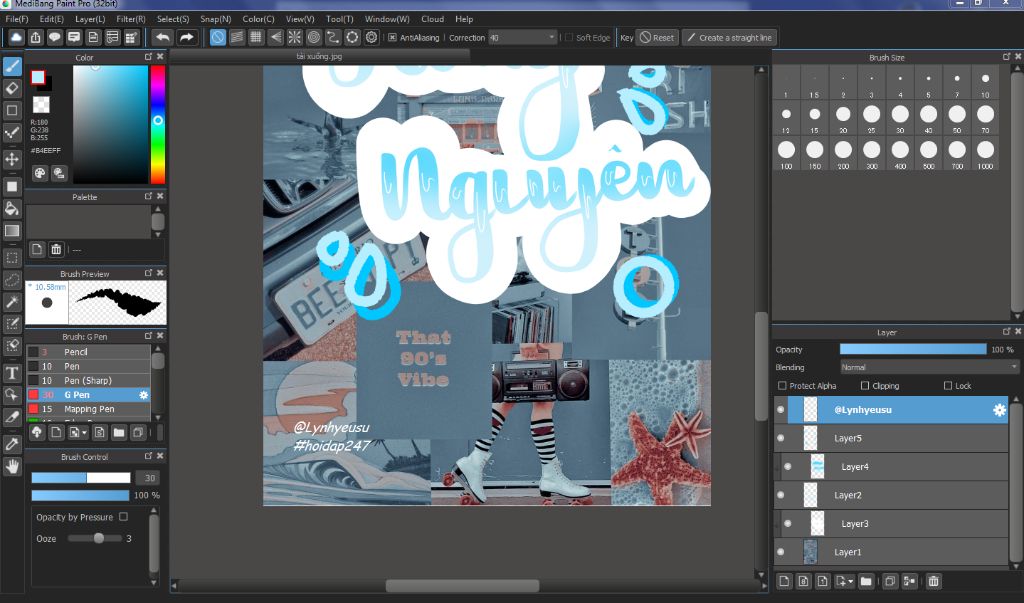
Task: Enable vanishing point snap
Action: 276,38
